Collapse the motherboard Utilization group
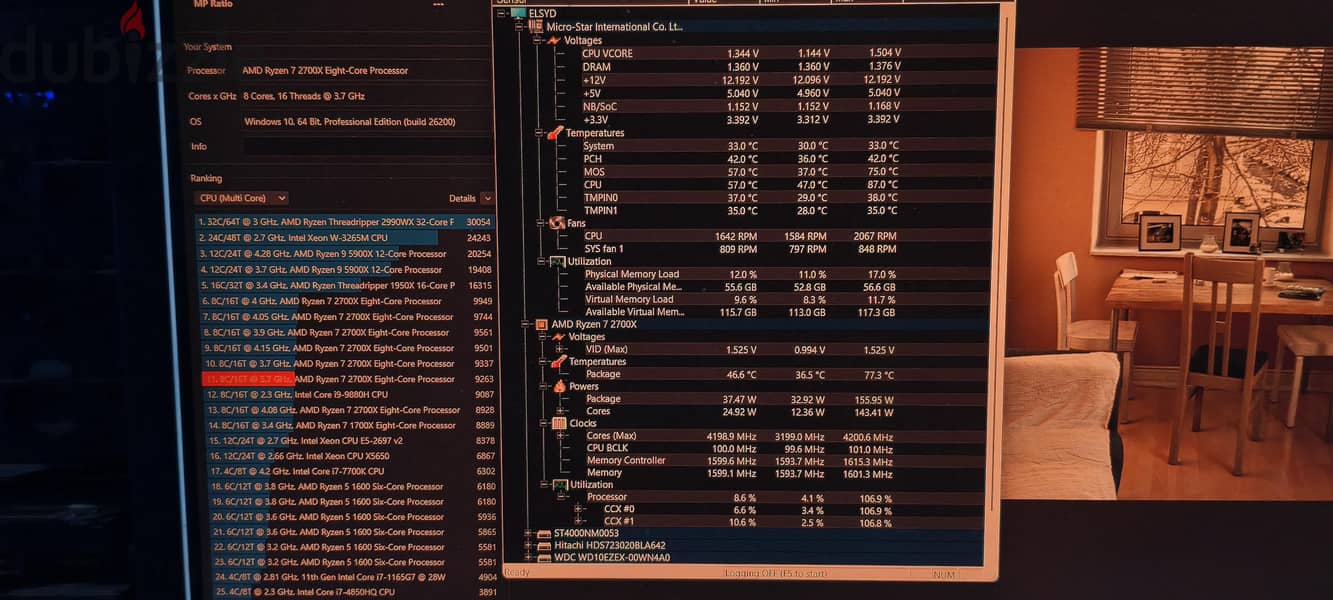The height and width of the screenshot is (600, 1333). point(541,261)
